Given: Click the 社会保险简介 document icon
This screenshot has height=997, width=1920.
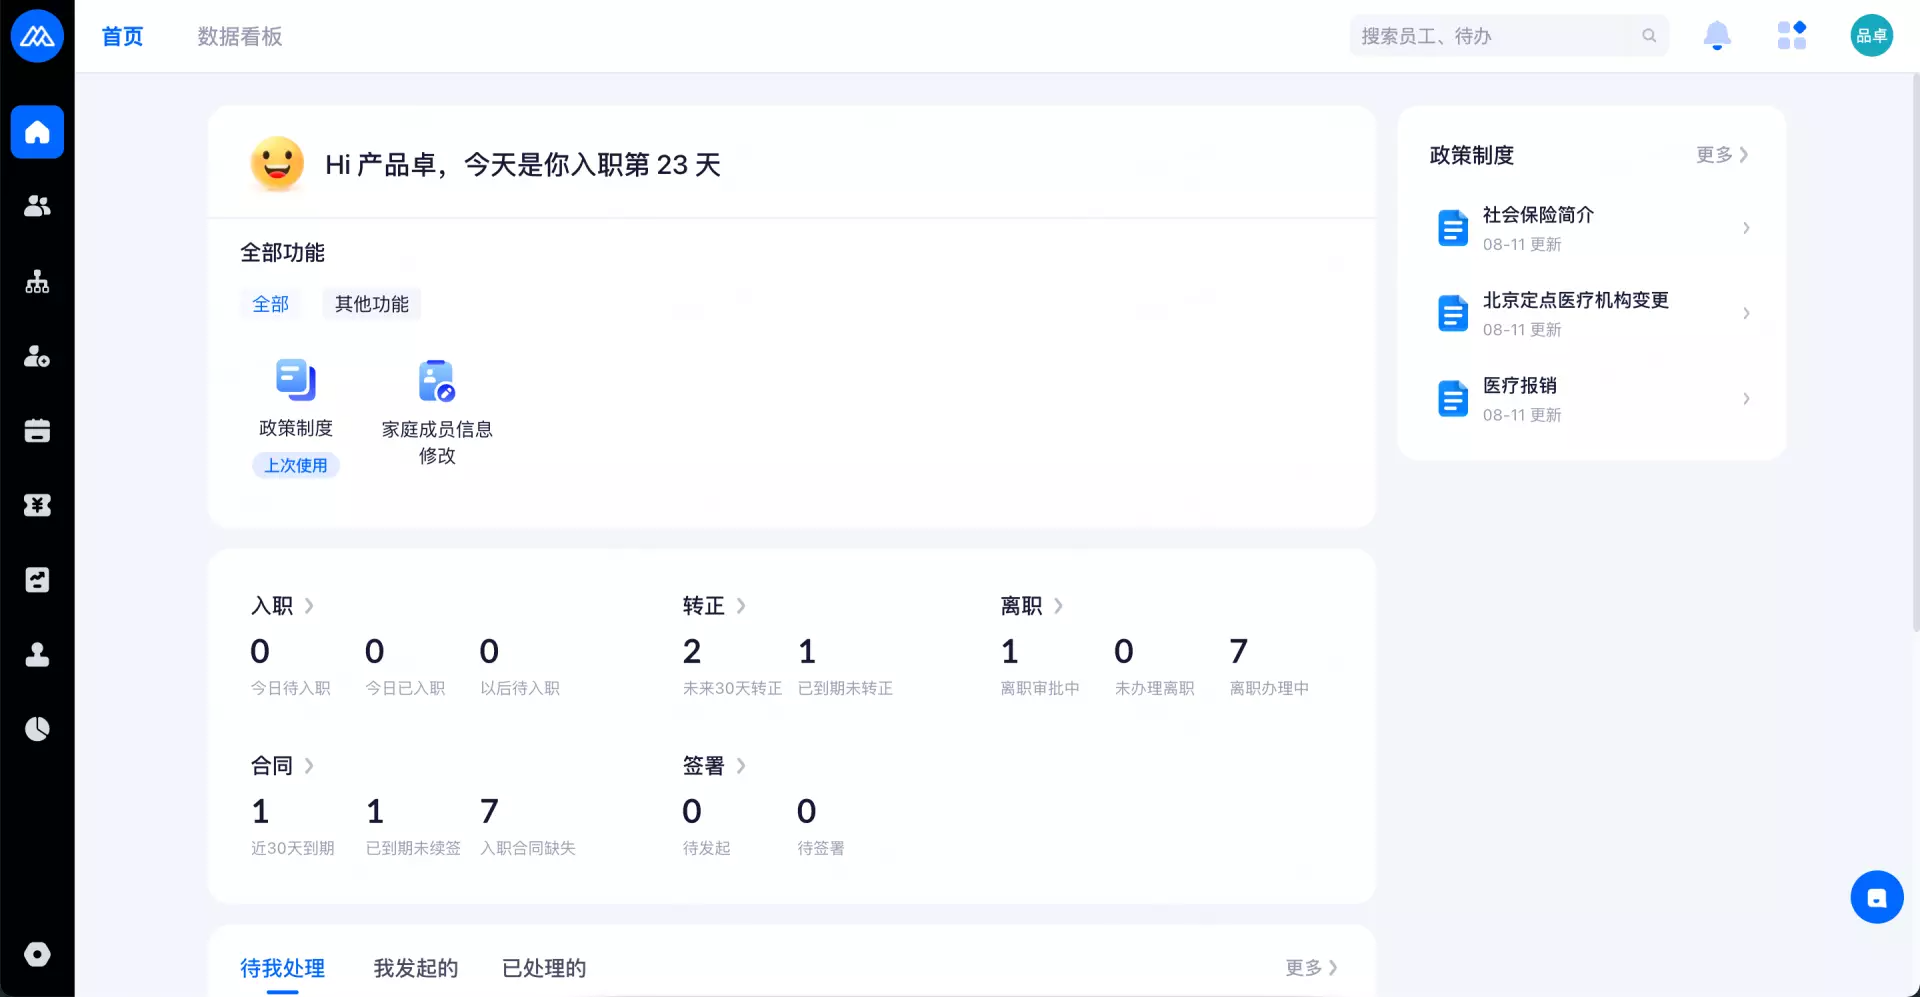Looking at the screenshot, I should 1452,228.
